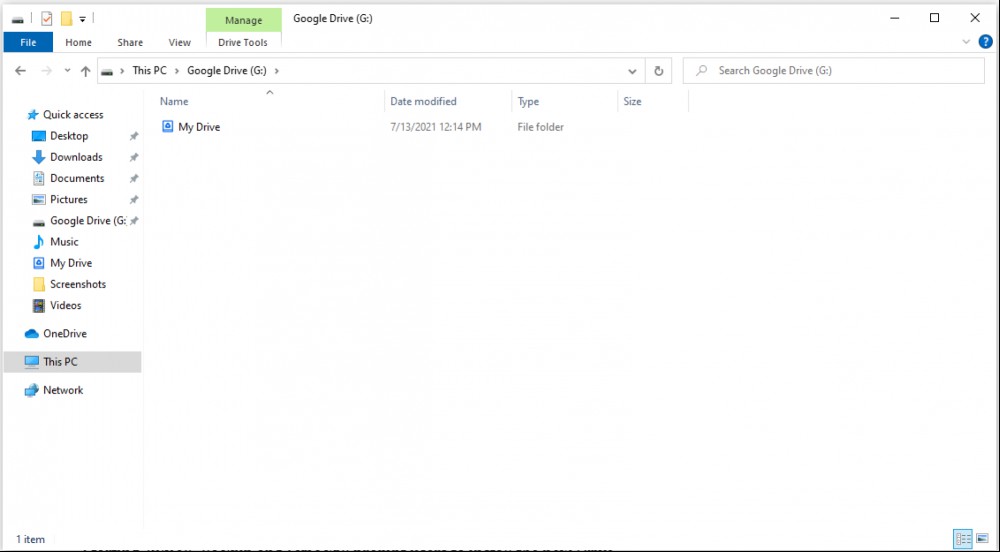Click the File folder type cell

(540, 127)
